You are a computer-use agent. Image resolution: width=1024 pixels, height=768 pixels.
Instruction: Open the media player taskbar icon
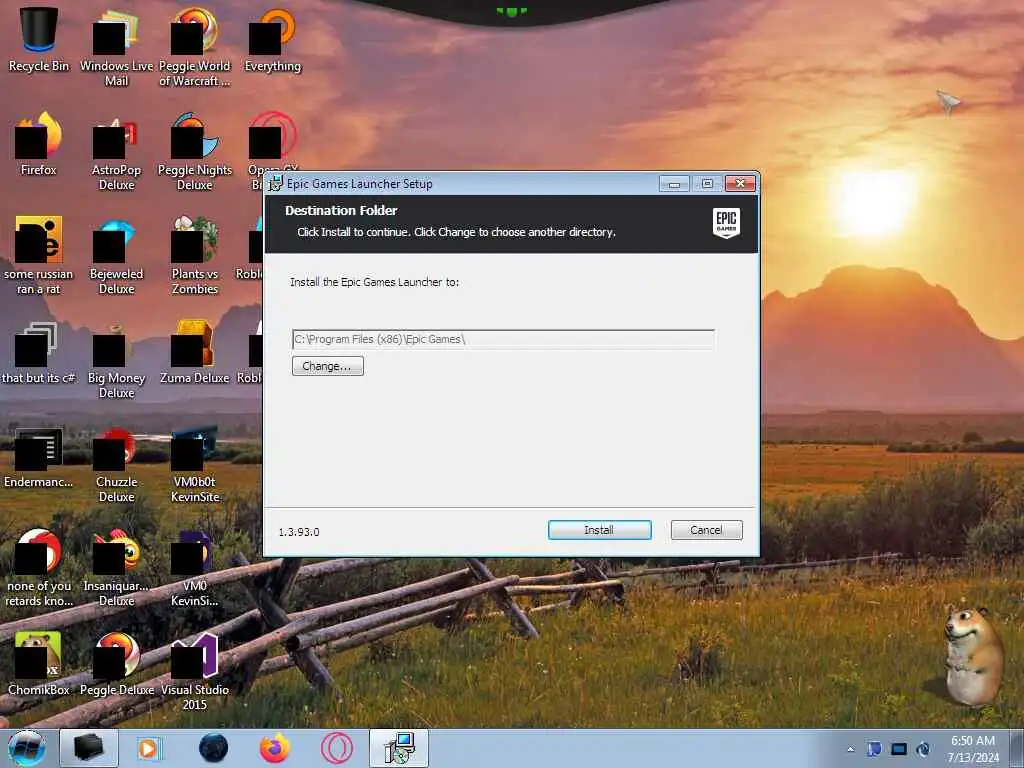149,748
